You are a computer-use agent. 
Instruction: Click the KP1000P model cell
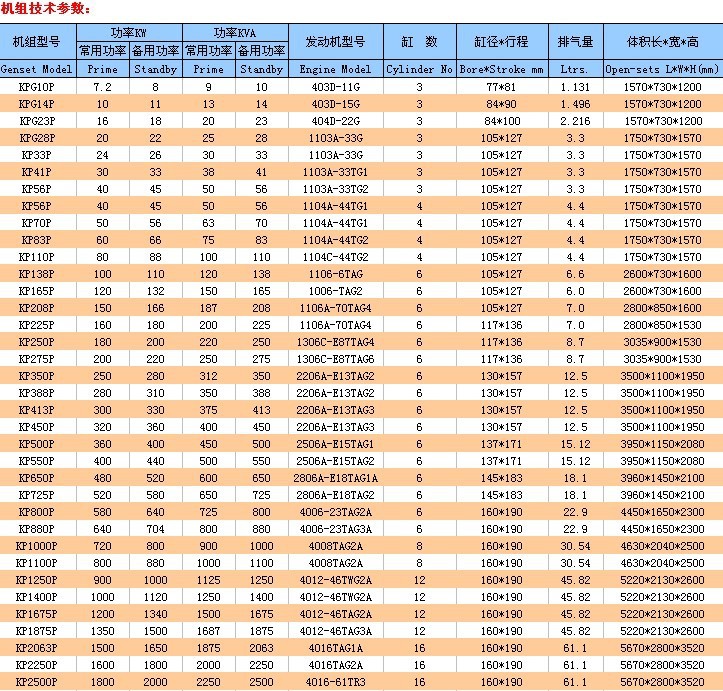point(38,546)
